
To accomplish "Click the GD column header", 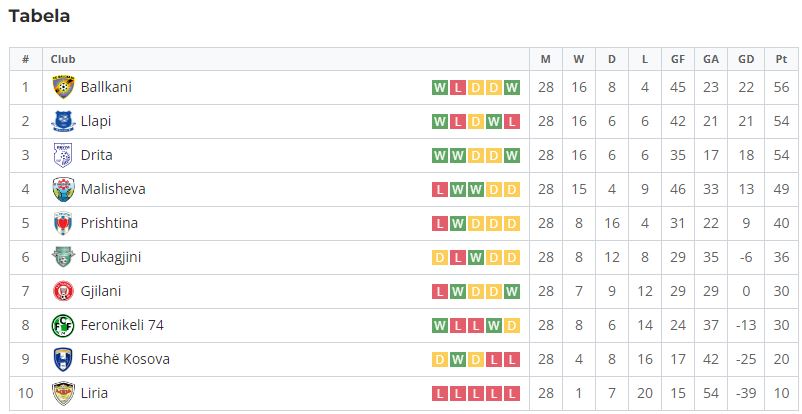I will click(746, 59).
